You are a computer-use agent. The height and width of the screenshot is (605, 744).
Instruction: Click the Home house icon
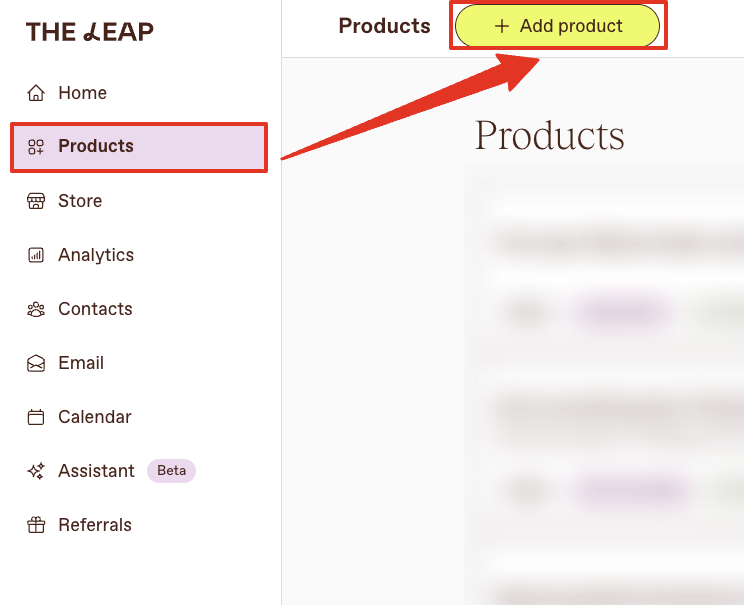click(36, 93)
